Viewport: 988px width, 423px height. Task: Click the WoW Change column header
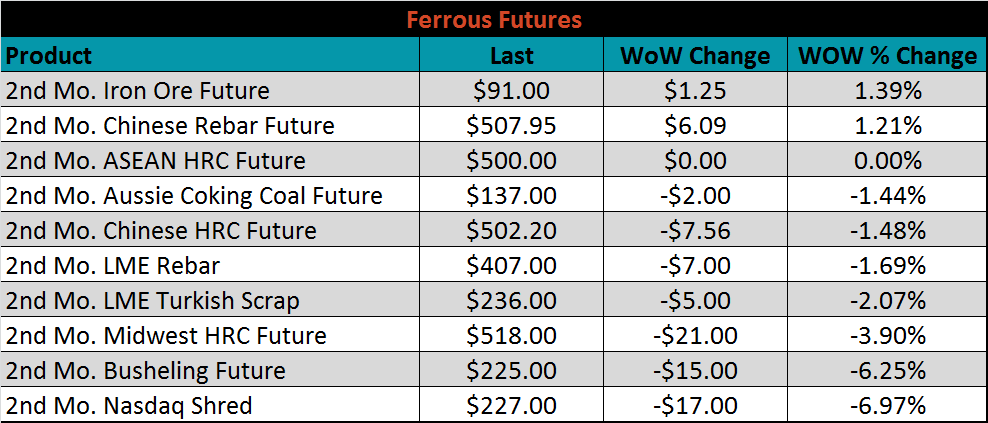[x=695, y=55]
